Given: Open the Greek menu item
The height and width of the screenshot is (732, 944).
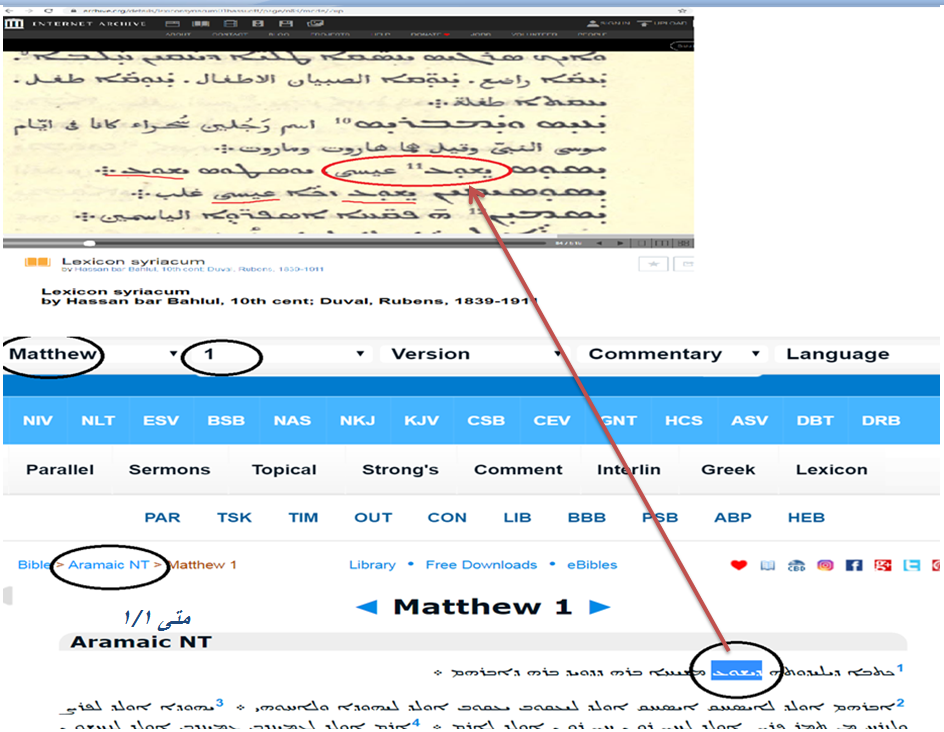Looking at the screenshot, I should (728, 470).
